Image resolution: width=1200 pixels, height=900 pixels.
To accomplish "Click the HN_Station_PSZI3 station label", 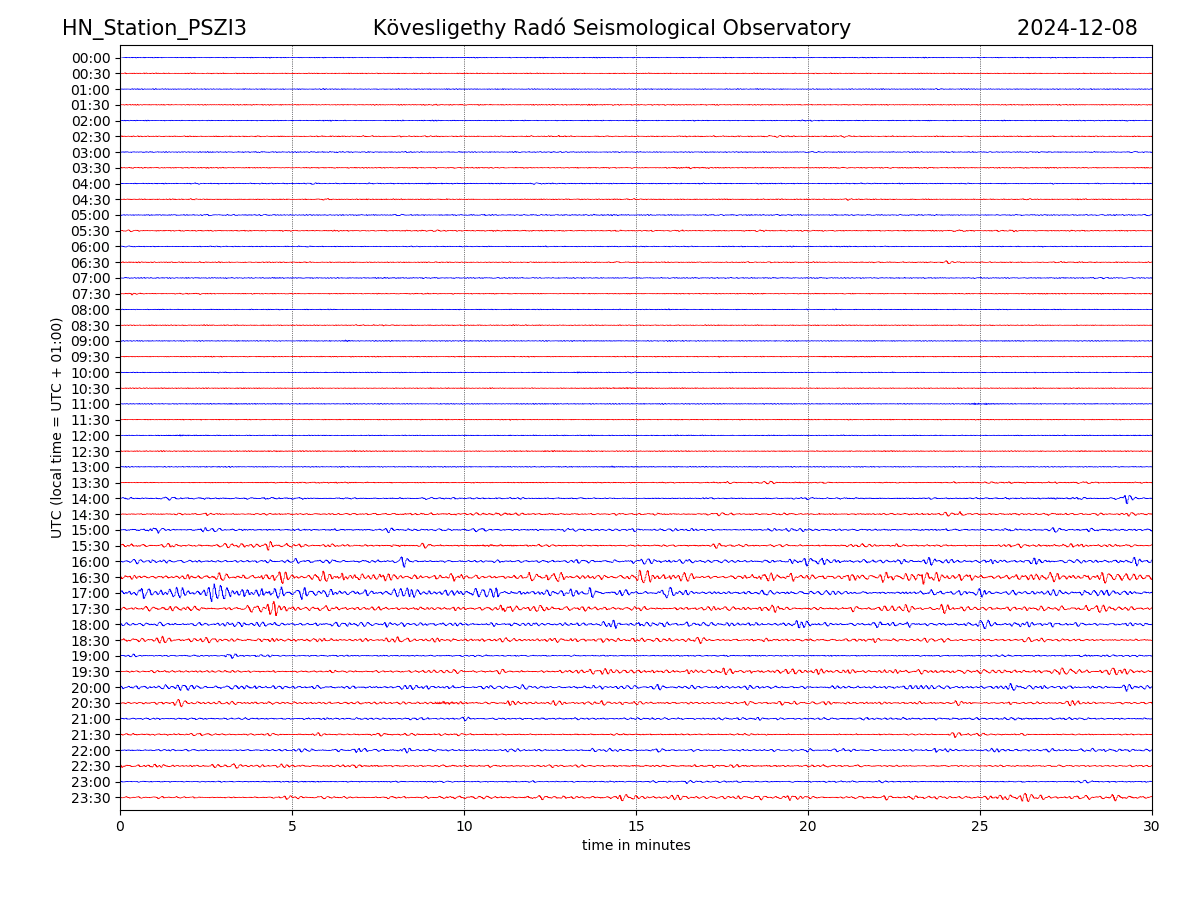I will [x=154, y=28].
